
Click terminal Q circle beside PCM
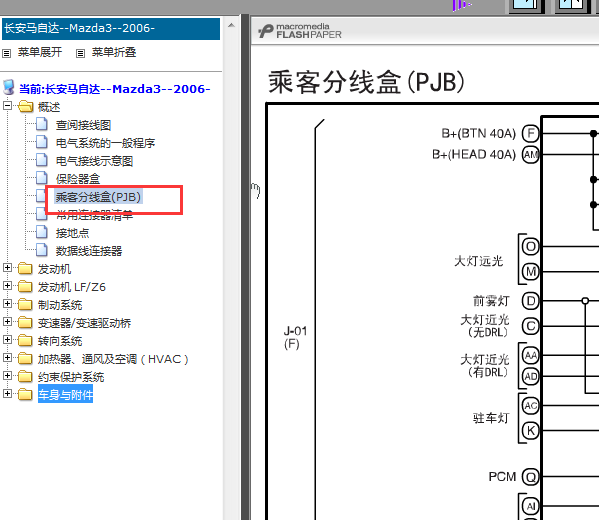point(531,477)
